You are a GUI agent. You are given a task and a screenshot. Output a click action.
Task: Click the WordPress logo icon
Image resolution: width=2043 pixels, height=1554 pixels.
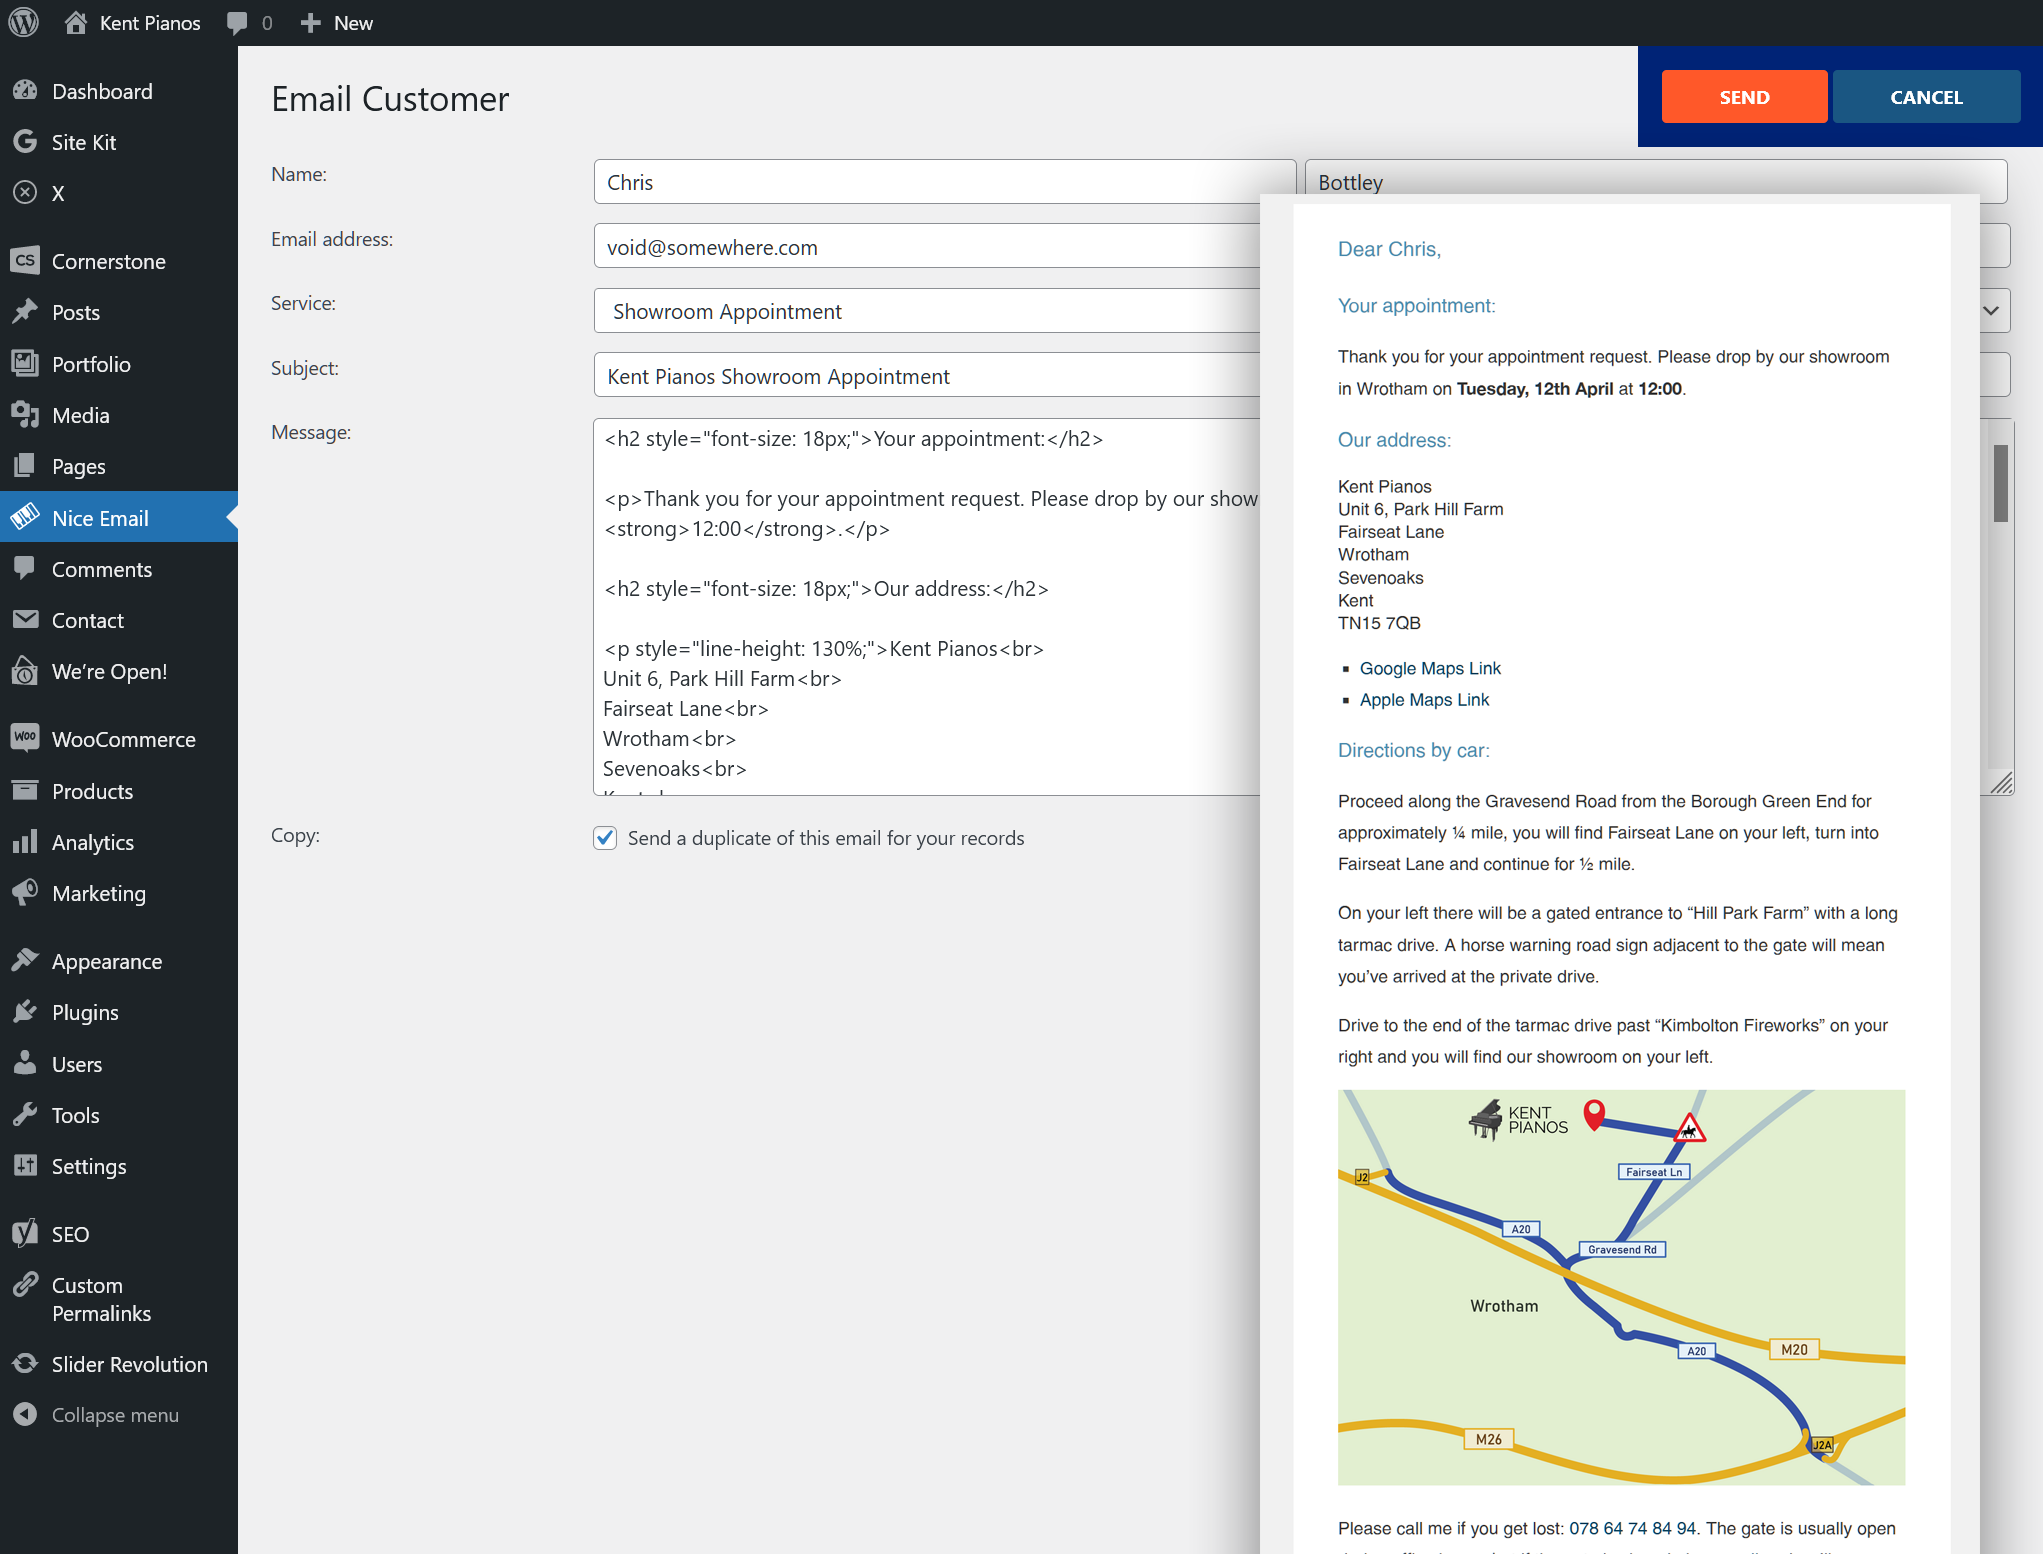pos(23,22)
